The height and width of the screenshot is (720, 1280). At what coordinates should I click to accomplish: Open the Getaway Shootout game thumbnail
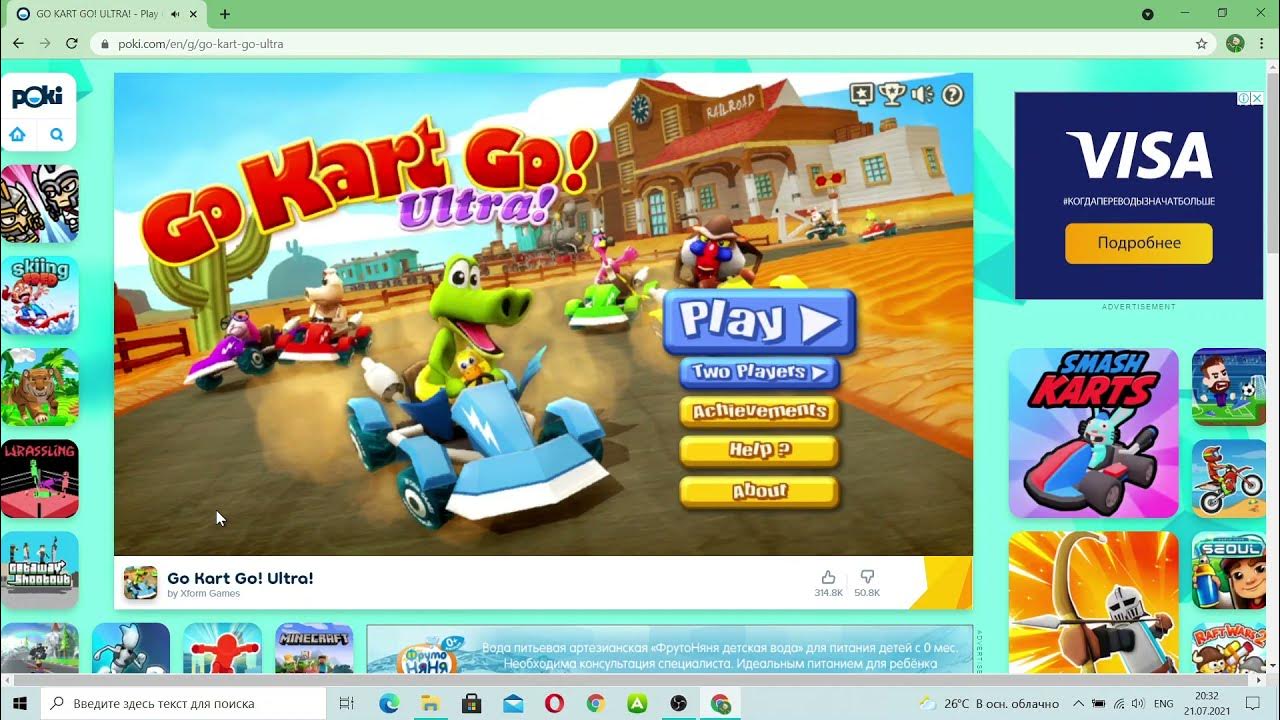pyautogui.click(x=40, y=570)
